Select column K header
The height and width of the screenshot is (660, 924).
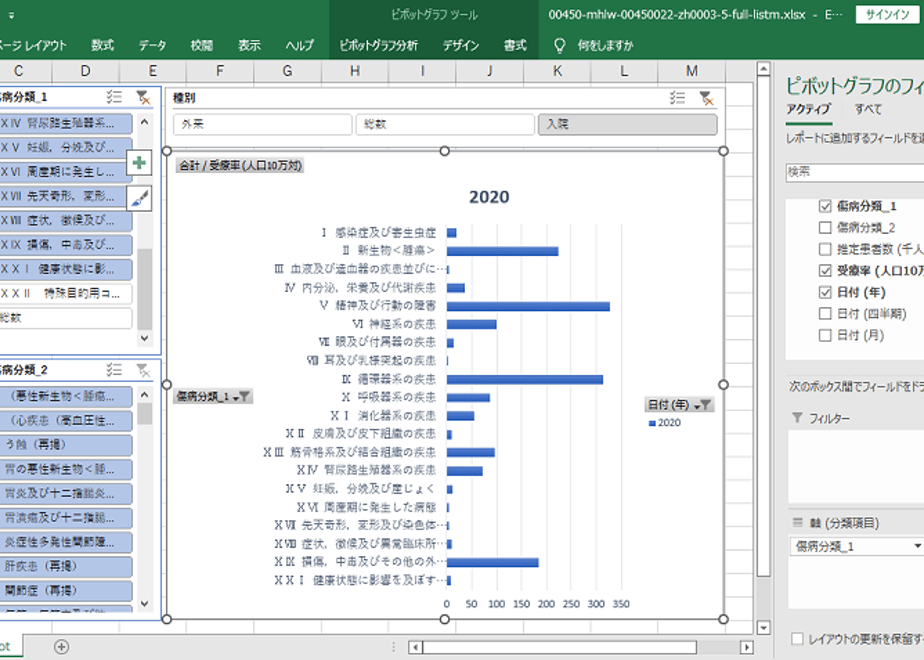[x=557, y=71]
